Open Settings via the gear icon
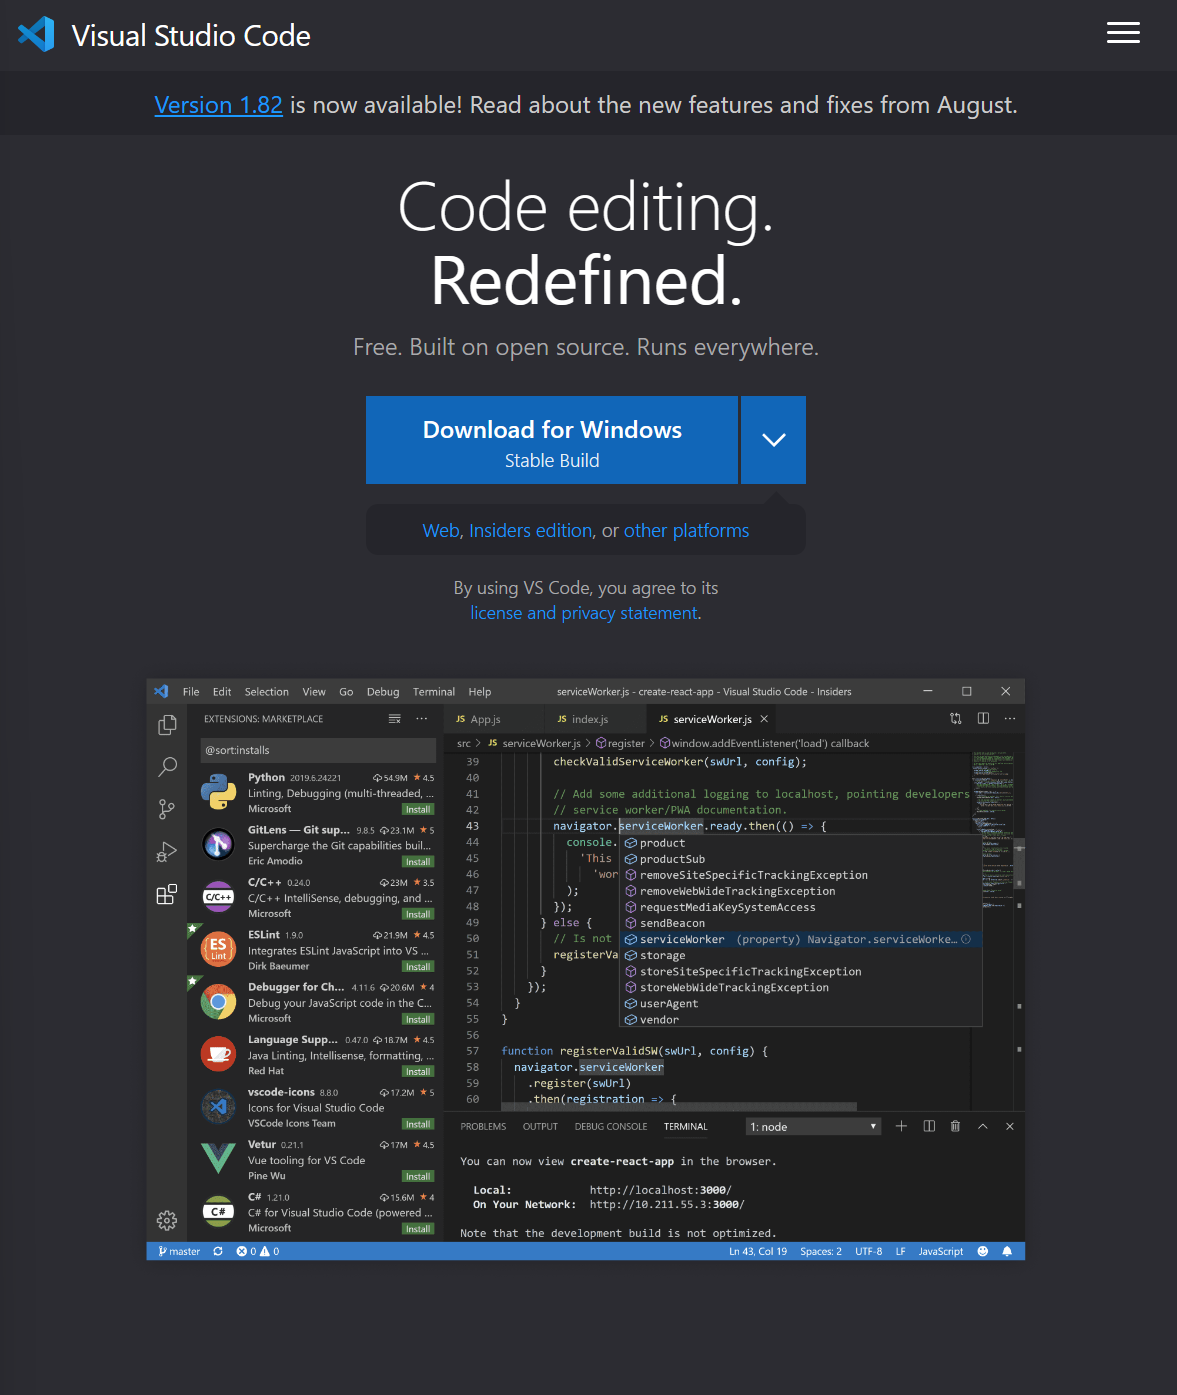The height and width of the screenshot is (1395, 1177). [x=167, y=1220]
